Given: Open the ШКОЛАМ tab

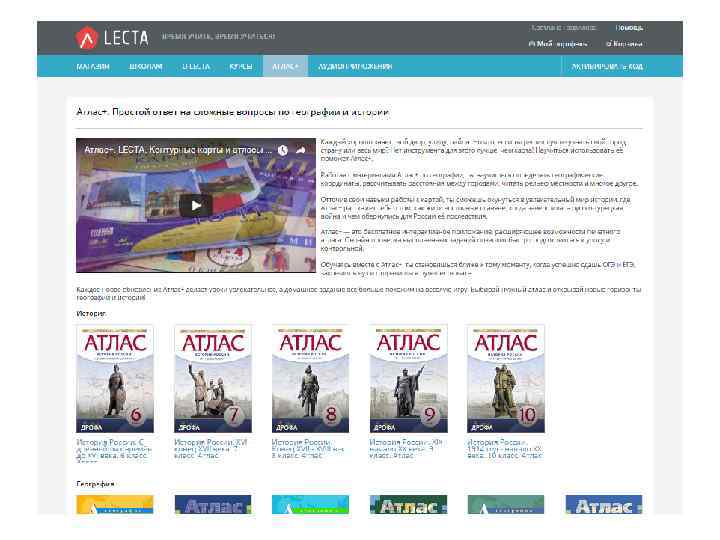Looking at the screenshot, I should pos(146,67).
